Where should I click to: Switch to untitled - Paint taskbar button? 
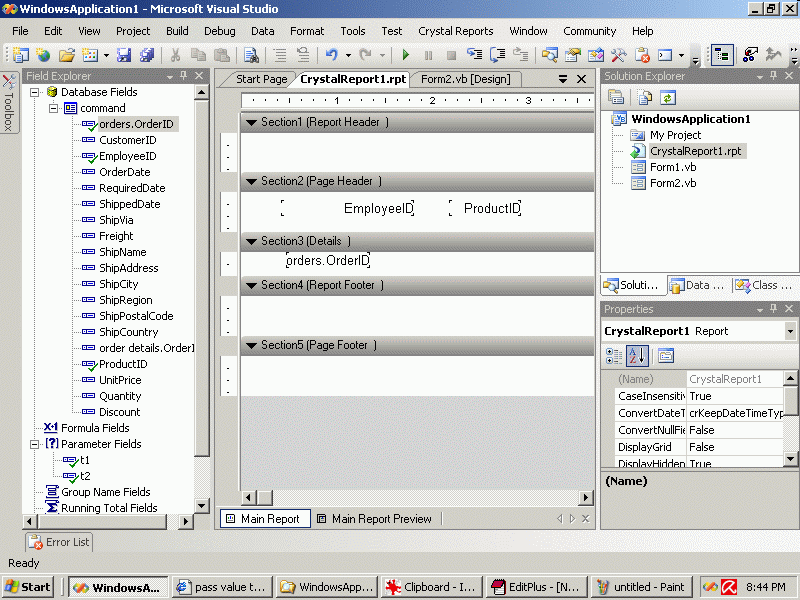(641, 587)
